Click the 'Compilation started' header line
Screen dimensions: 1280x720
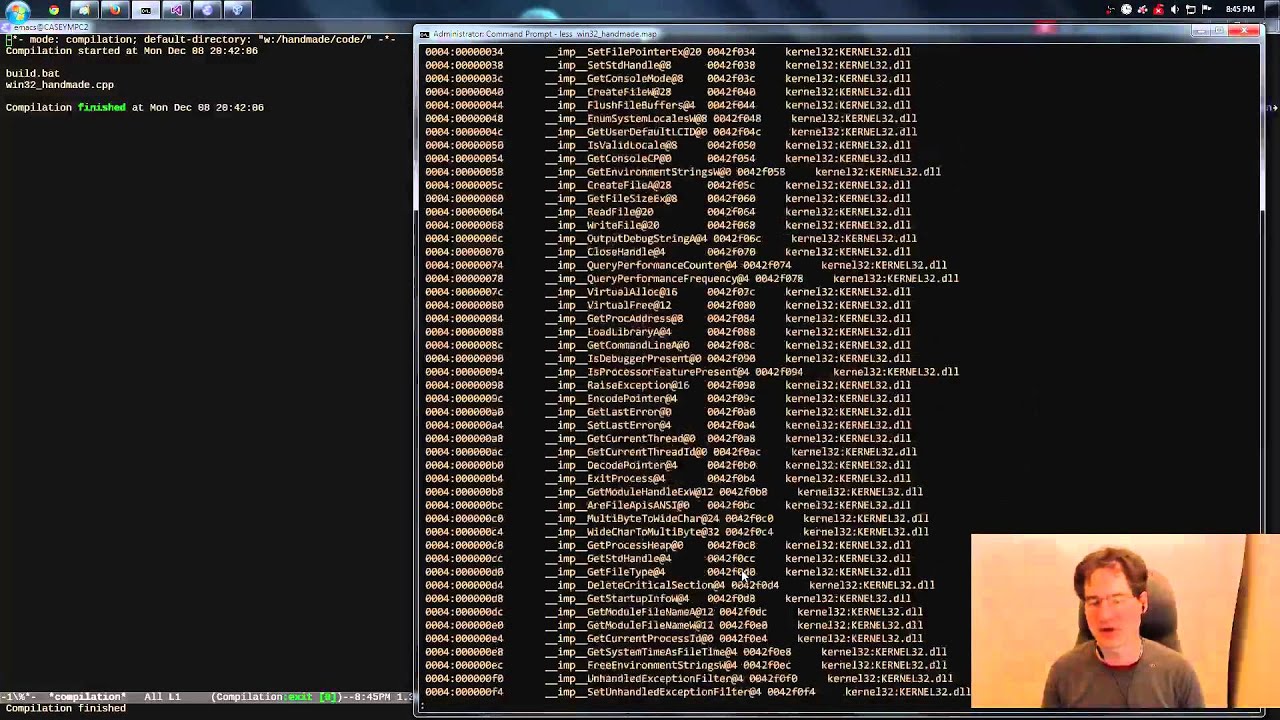click(x=131, y=51)
